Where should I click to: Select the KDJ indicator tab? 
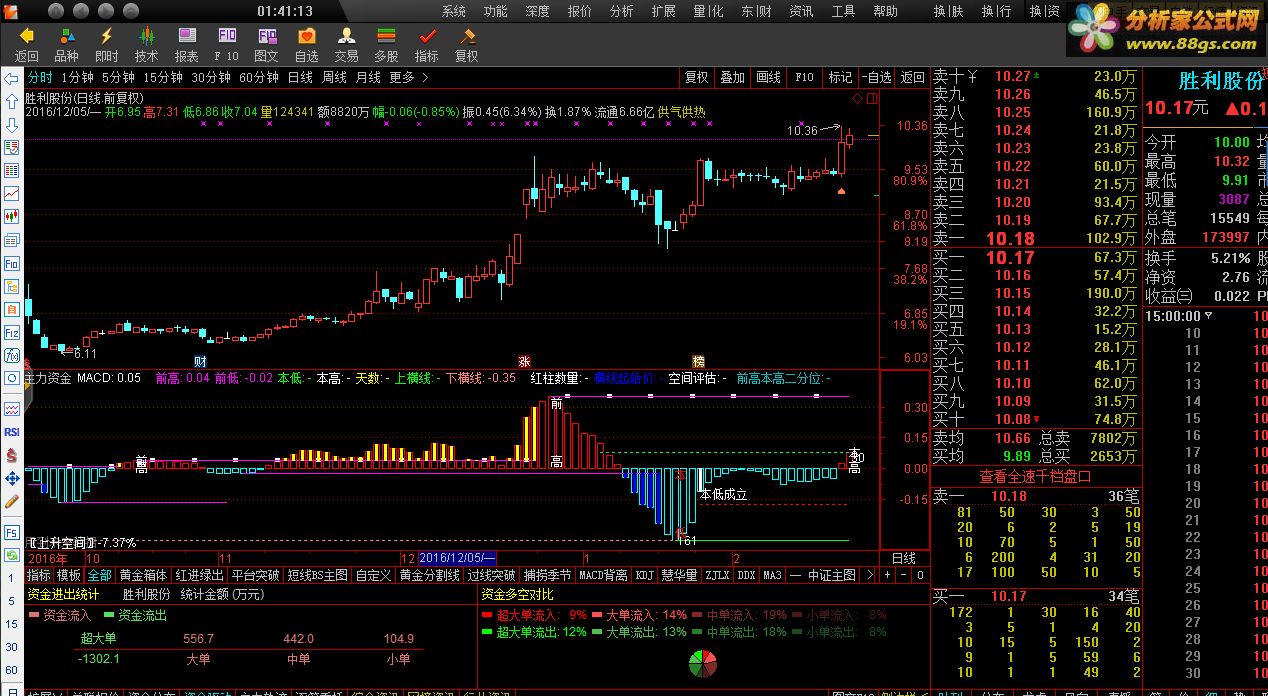[x=644, y=575]
